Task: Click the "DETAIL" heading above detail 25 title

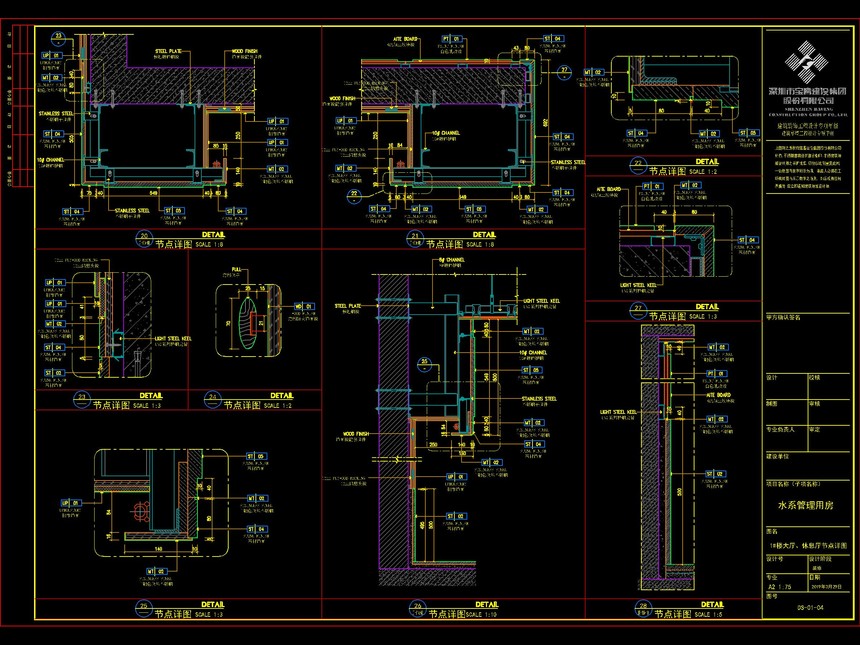Action: (213, 604)
